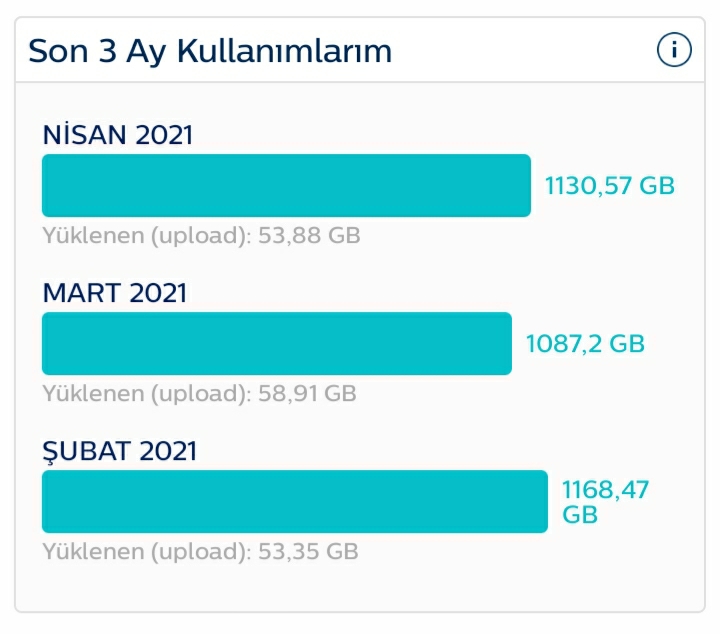This screenshot has width=720, height=634.
Task: Click the MART 2021 month label
Action: 115,293
